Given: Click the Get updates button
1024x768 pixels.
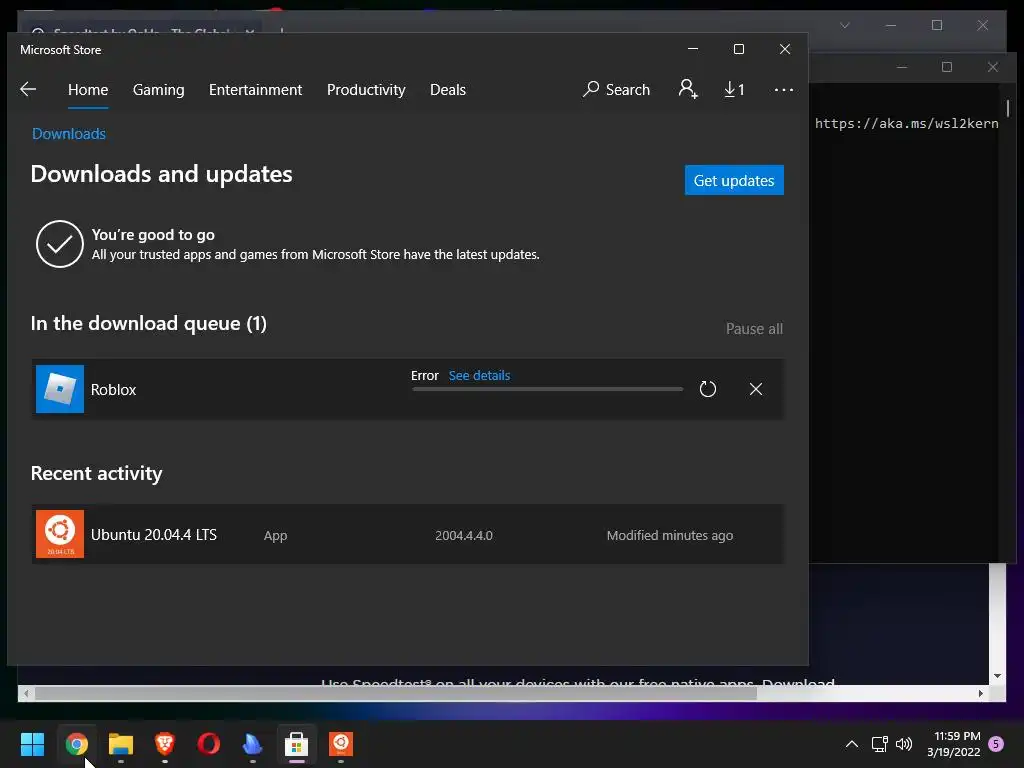Looking at the screenshot, I should pyautogui.click(x=734, y=180).
